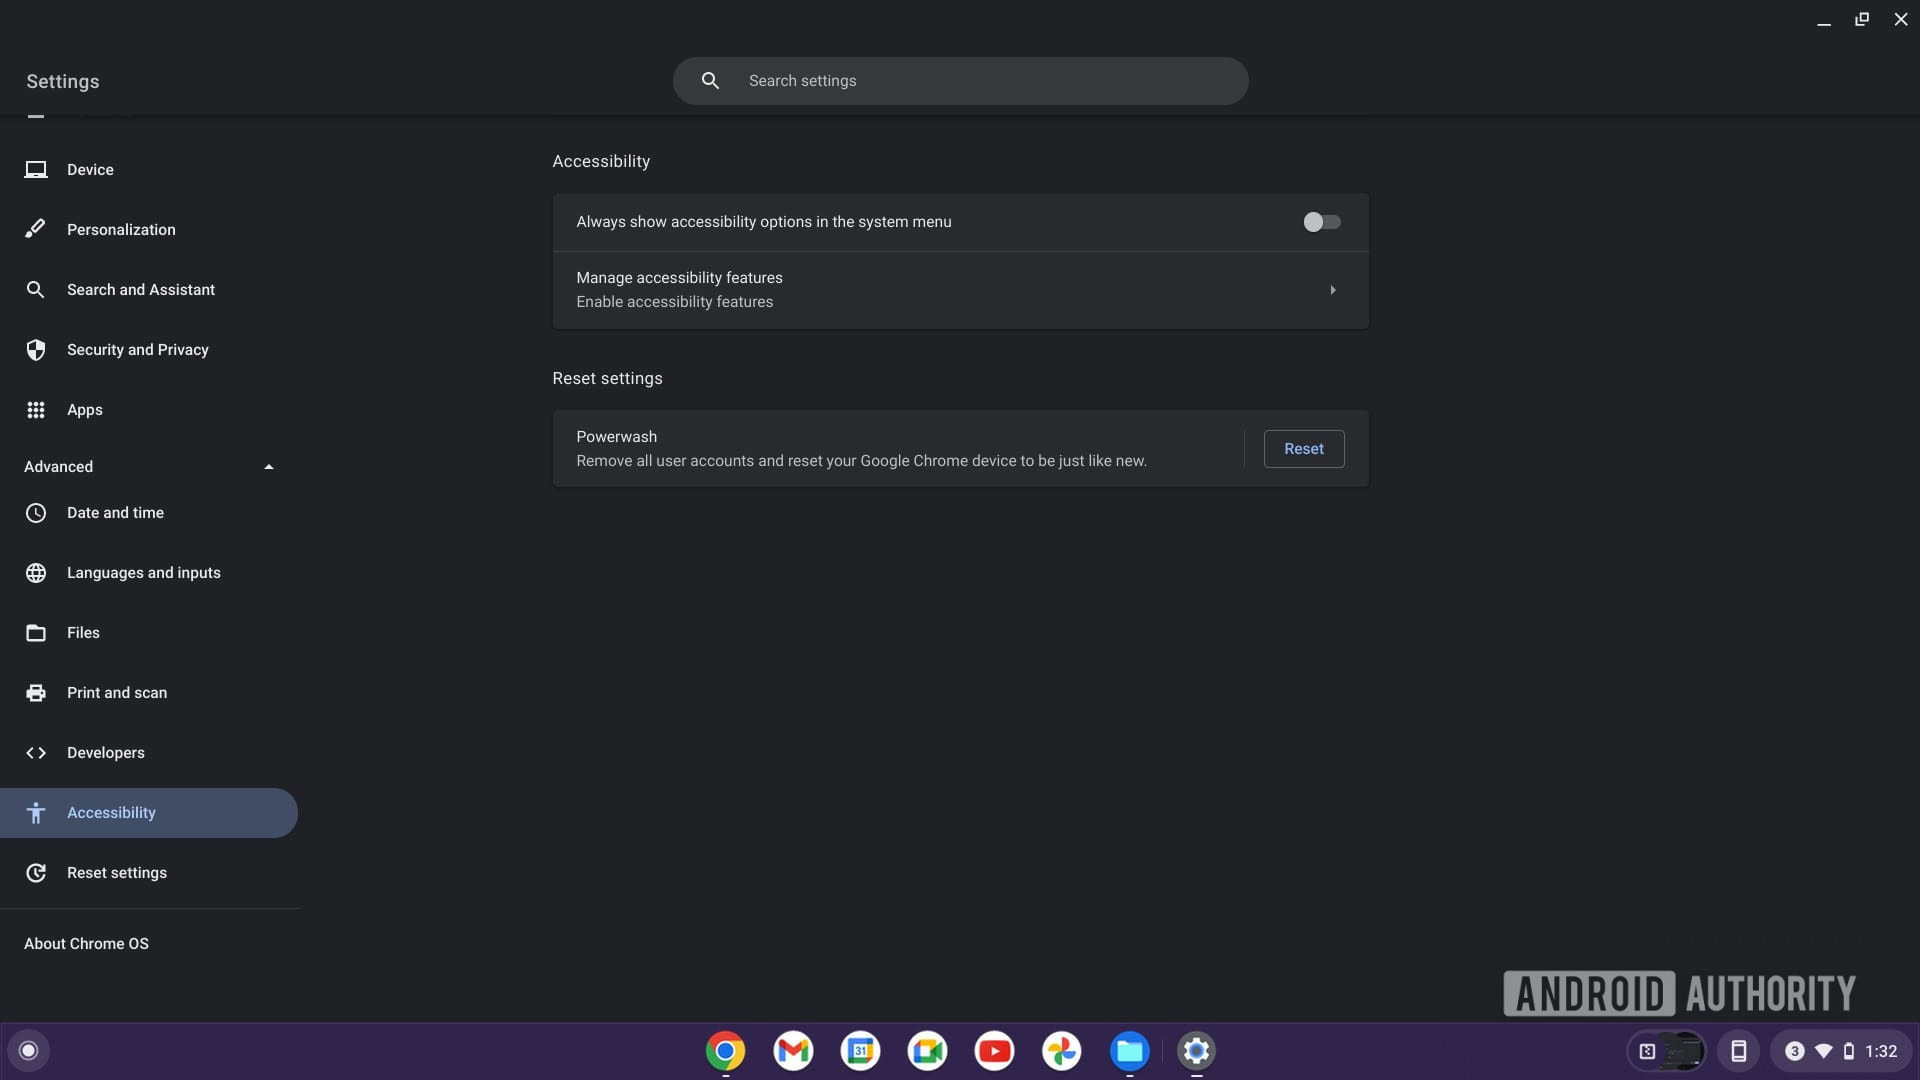Image resolution: width=1920 pixels, height=1080 pixels.
Task: Open Google Photos app from taskbar
Action: point(1062,1050)
